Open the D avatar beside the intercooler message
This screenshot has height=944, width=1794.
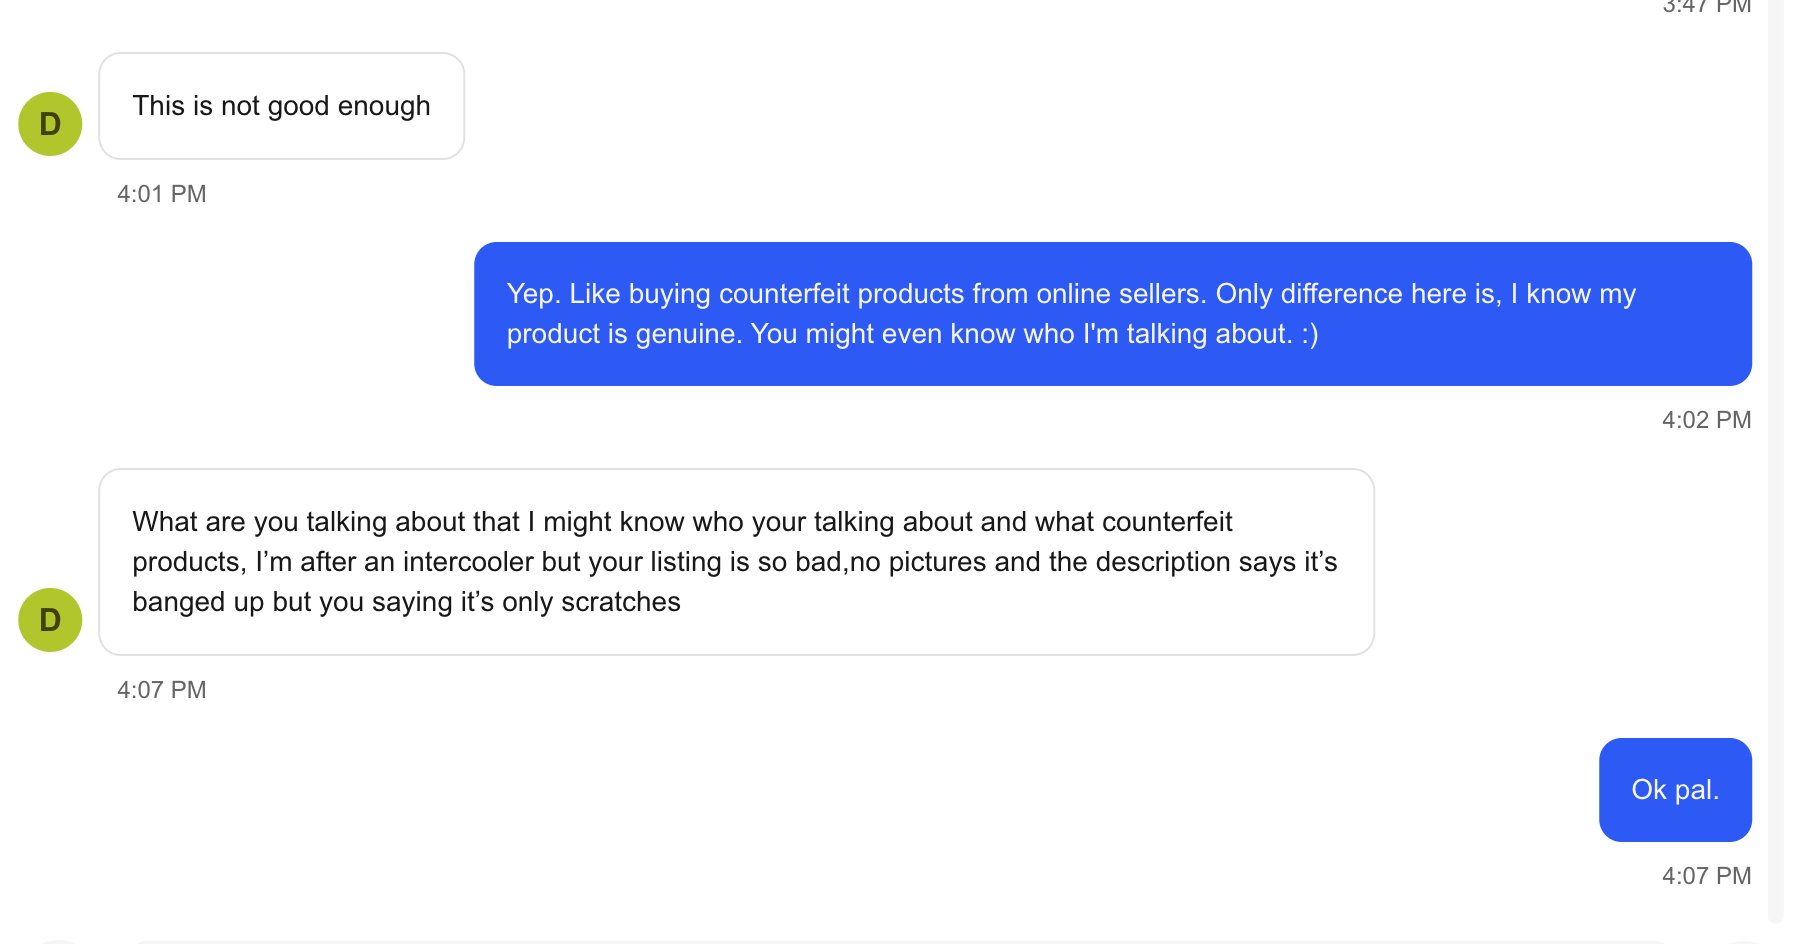coord(50,620)
